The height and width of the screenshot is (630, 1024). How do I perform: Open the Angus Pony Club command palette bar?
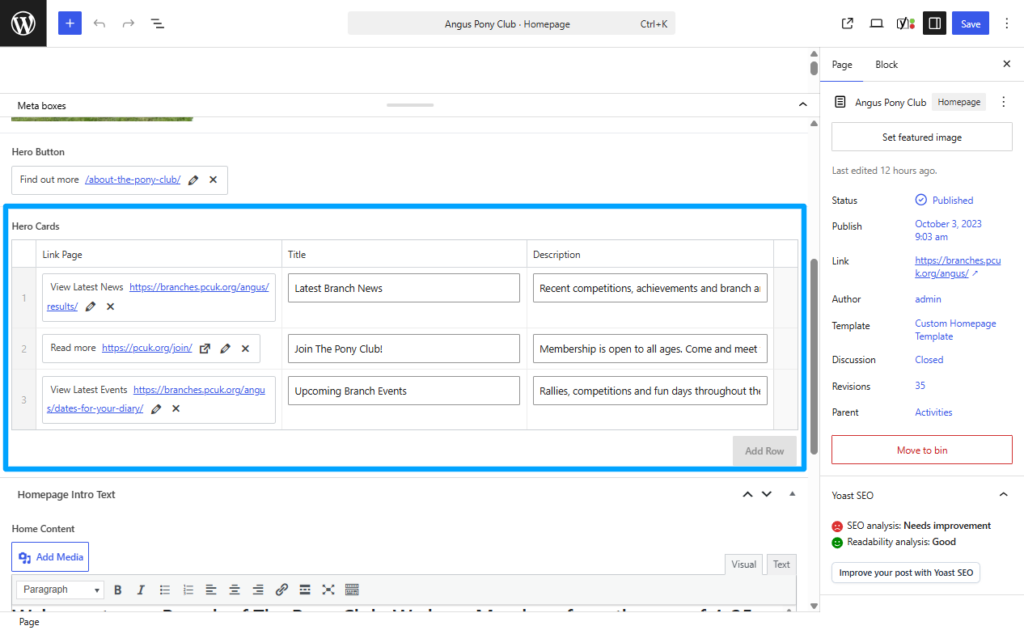(511, 24)
